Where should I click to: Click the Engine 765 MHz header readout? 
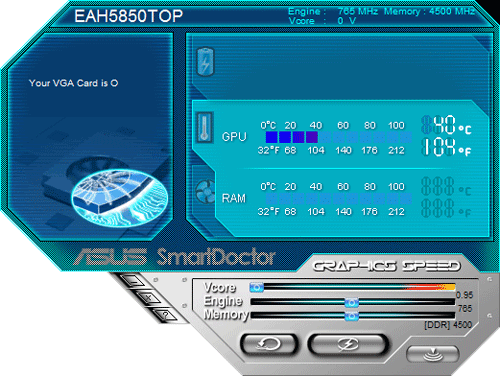(x=333, y=11)
